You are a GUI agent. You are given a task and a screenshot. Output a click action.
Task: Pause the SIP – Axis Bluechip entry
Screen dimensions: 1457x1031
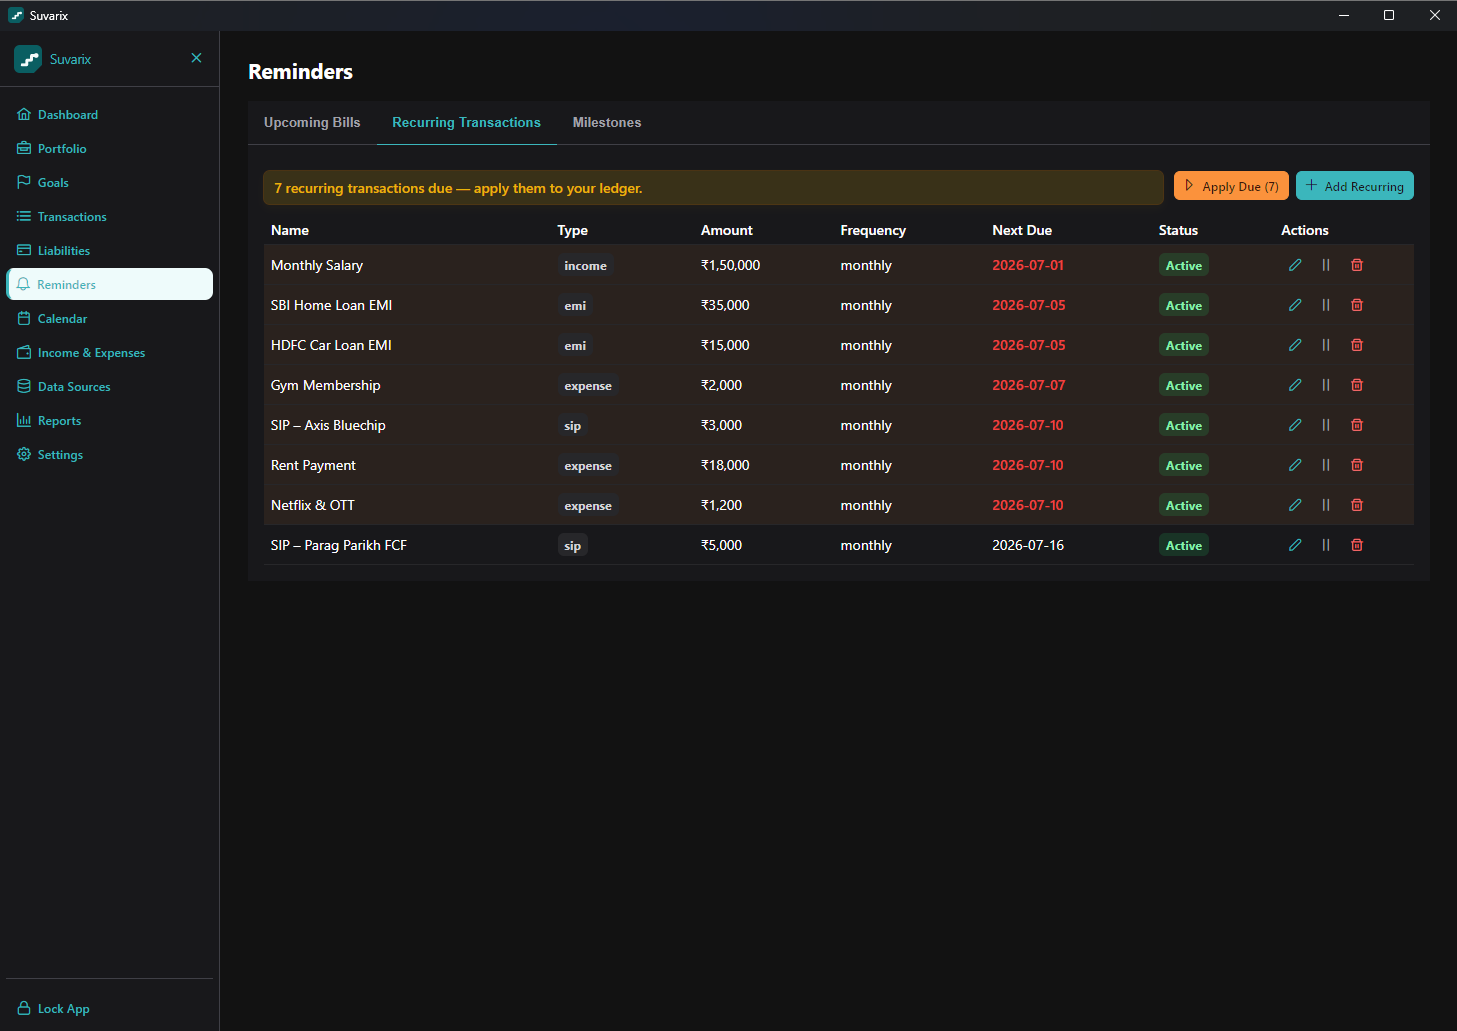coord(1326,425)
